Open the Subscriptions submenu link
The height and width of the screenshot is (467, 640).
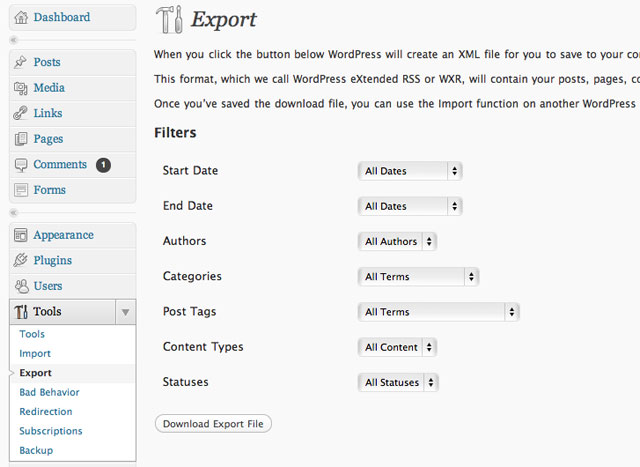(51, 431)
